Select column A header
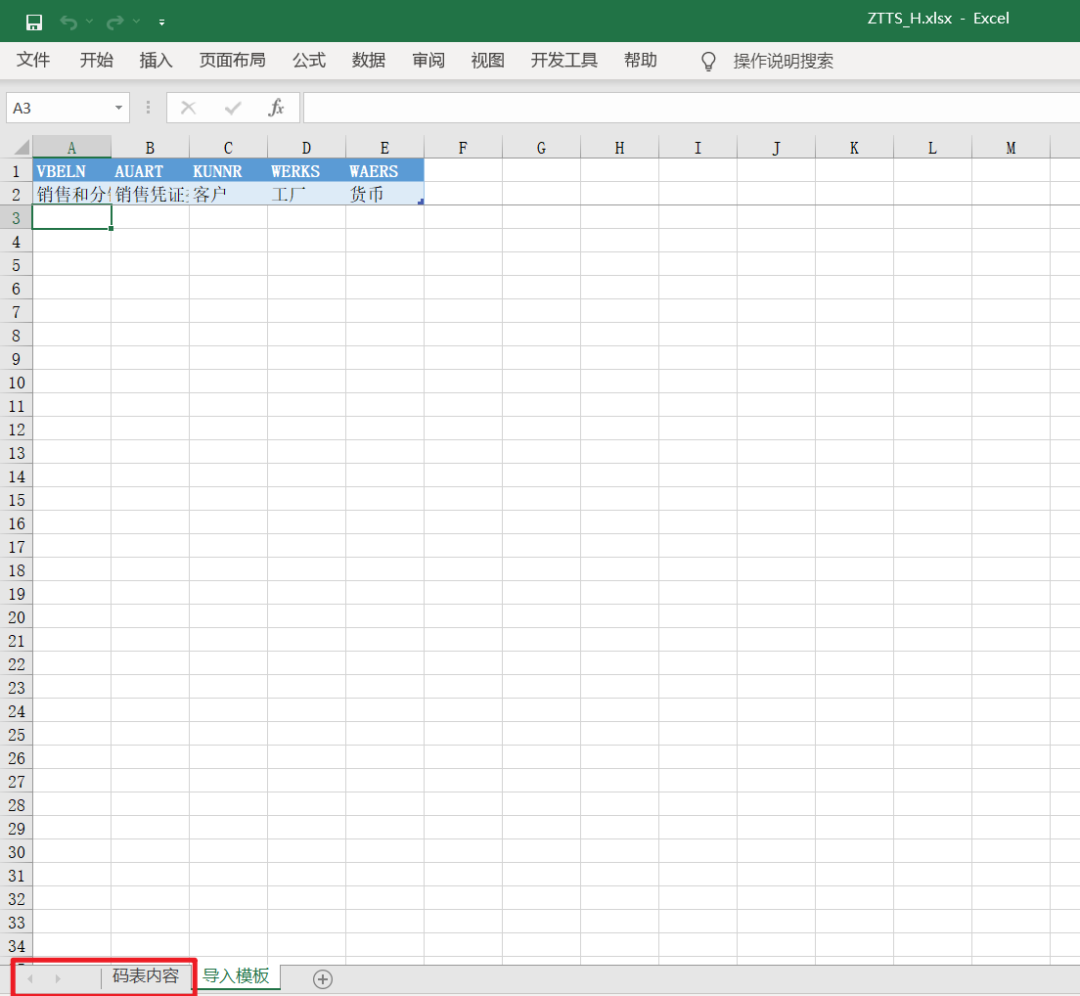The image size is (1080, 996). [x=72, y=147]
